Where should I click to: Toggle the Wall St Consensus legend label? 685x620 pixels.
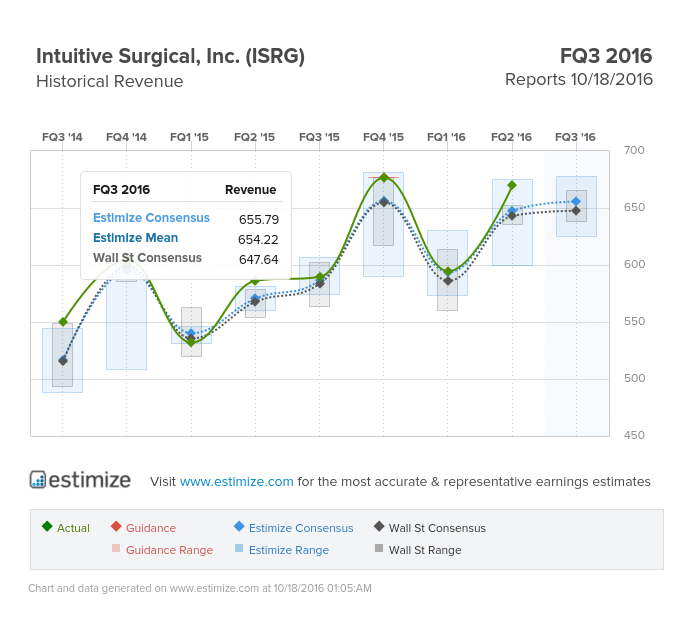437,528
